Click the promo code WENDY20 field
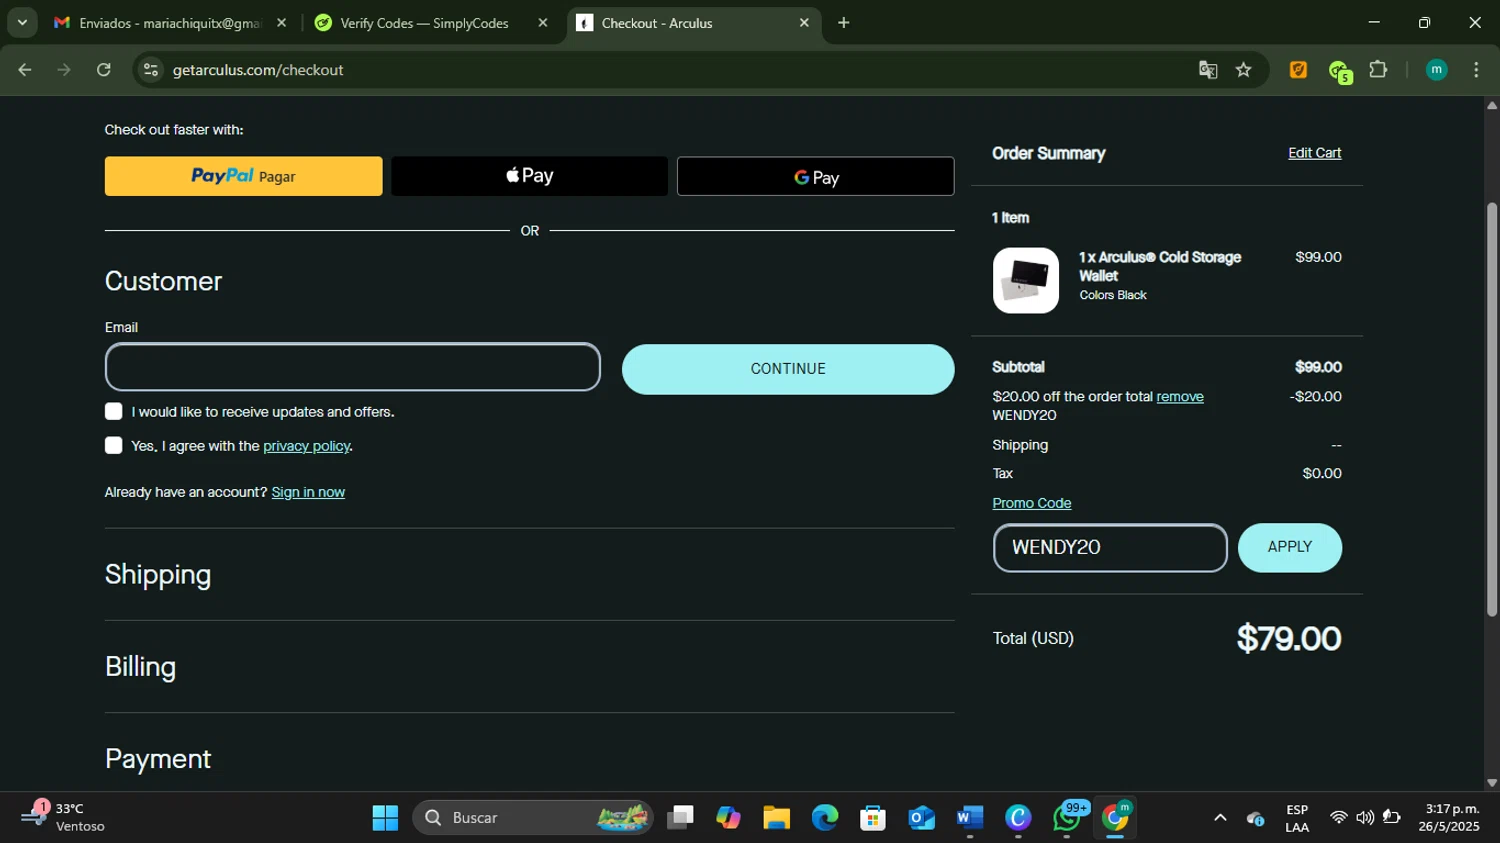Viewport: 1500px width, 843px height. [x=1110, y=548]
